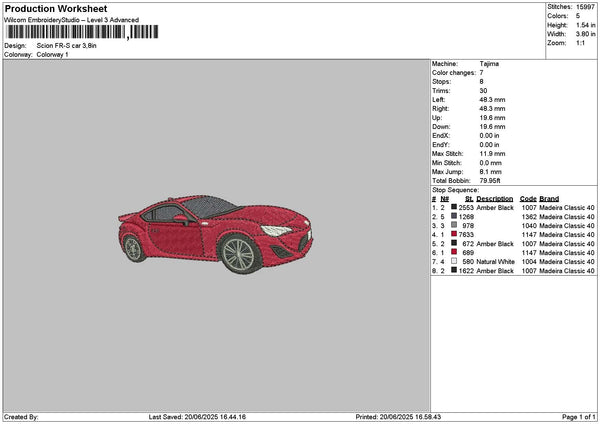Click 'Natural White' description in stop row 7
Screen dimensions: 600x424
(495, 262)
